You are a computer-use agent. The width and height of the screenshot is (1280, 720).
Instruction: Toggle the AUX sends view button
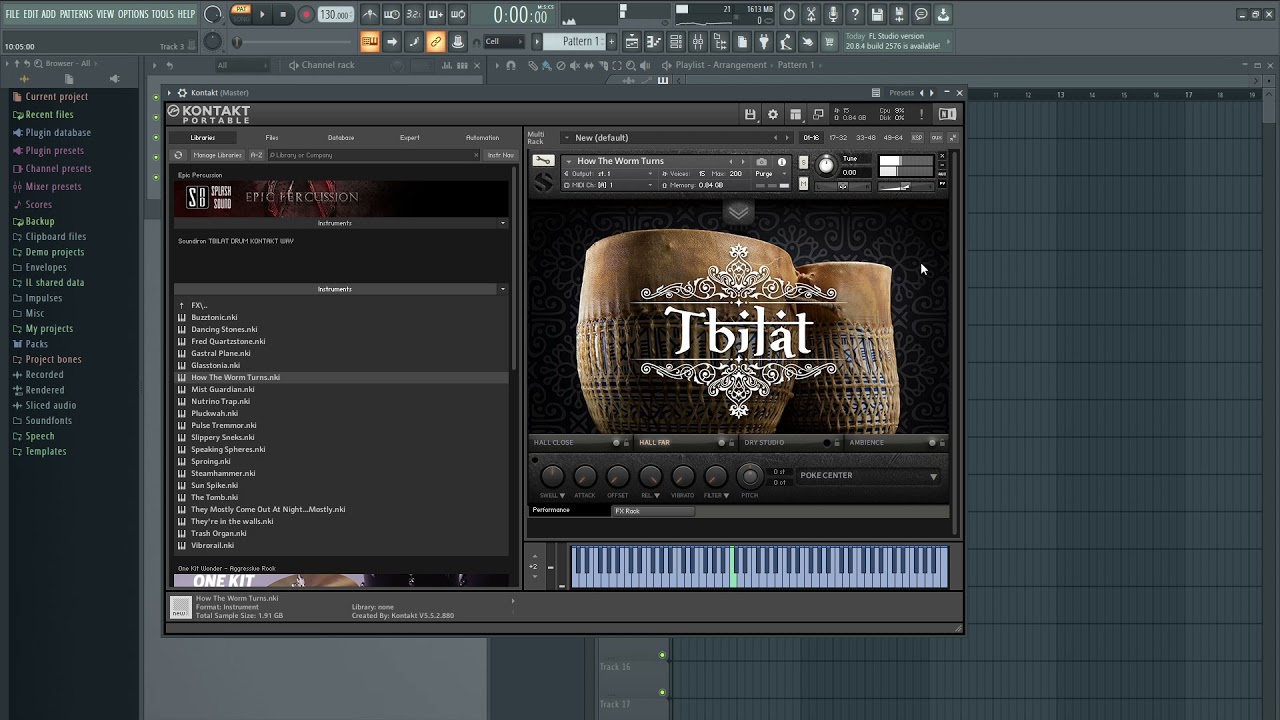pyautogui.click(x=936, y=137)
